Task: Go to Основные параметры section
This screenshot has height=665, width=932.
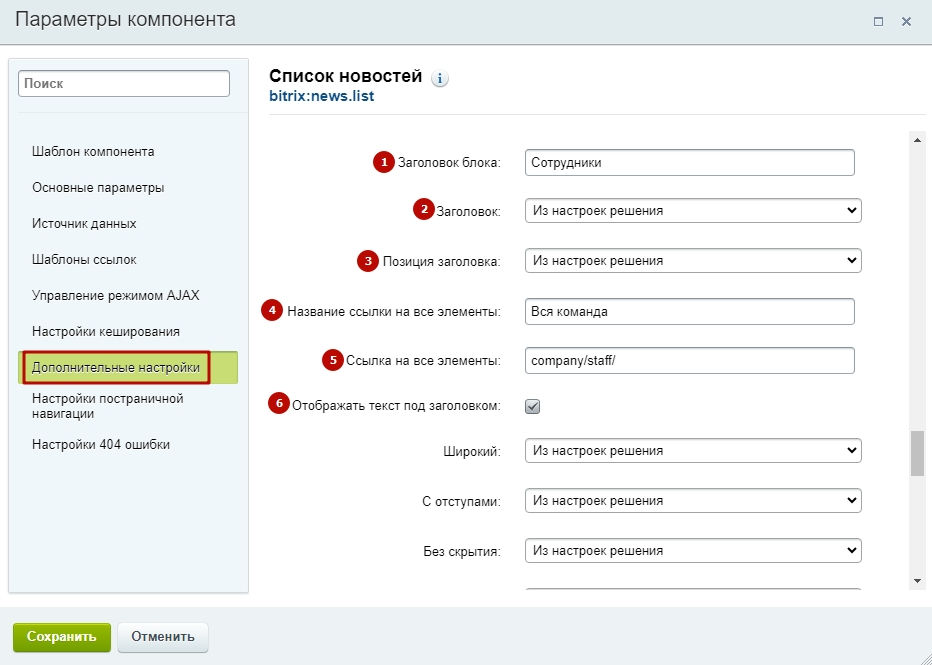Action: pos(98,188)
